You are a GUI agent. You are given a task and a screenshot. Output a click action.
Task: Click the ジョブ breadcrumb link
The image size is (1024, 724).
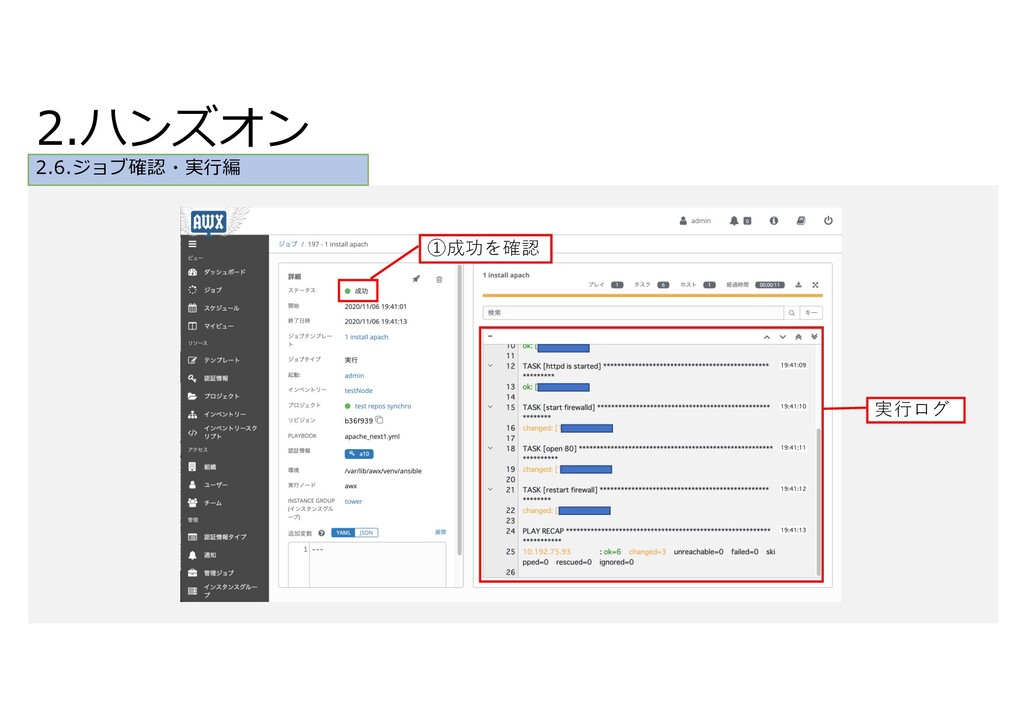[287, 244]
